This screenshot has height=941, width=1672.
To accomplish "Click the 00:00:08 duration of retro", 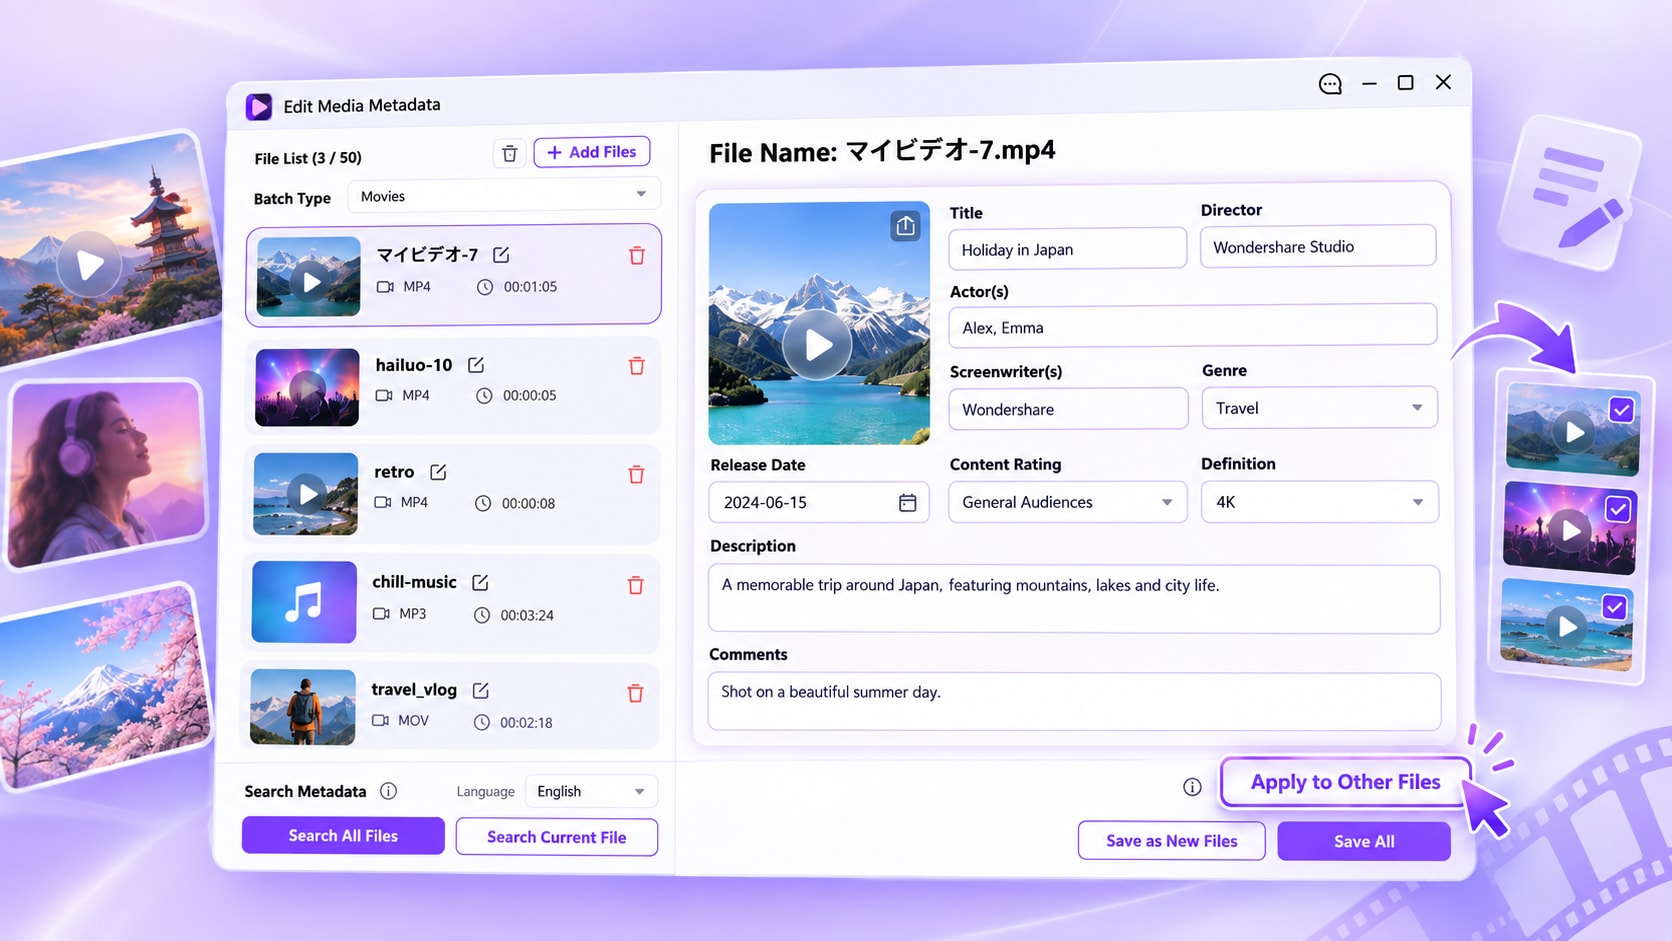I will pos(528,503).
